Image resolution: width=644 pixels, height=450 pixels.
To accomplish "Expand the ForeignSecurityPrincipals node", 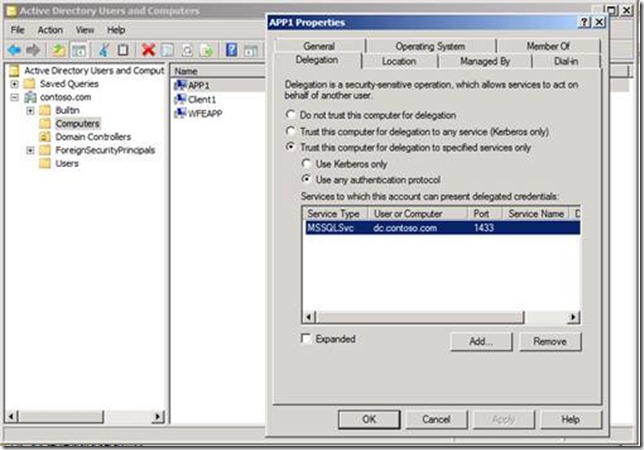I will point(30,150).
